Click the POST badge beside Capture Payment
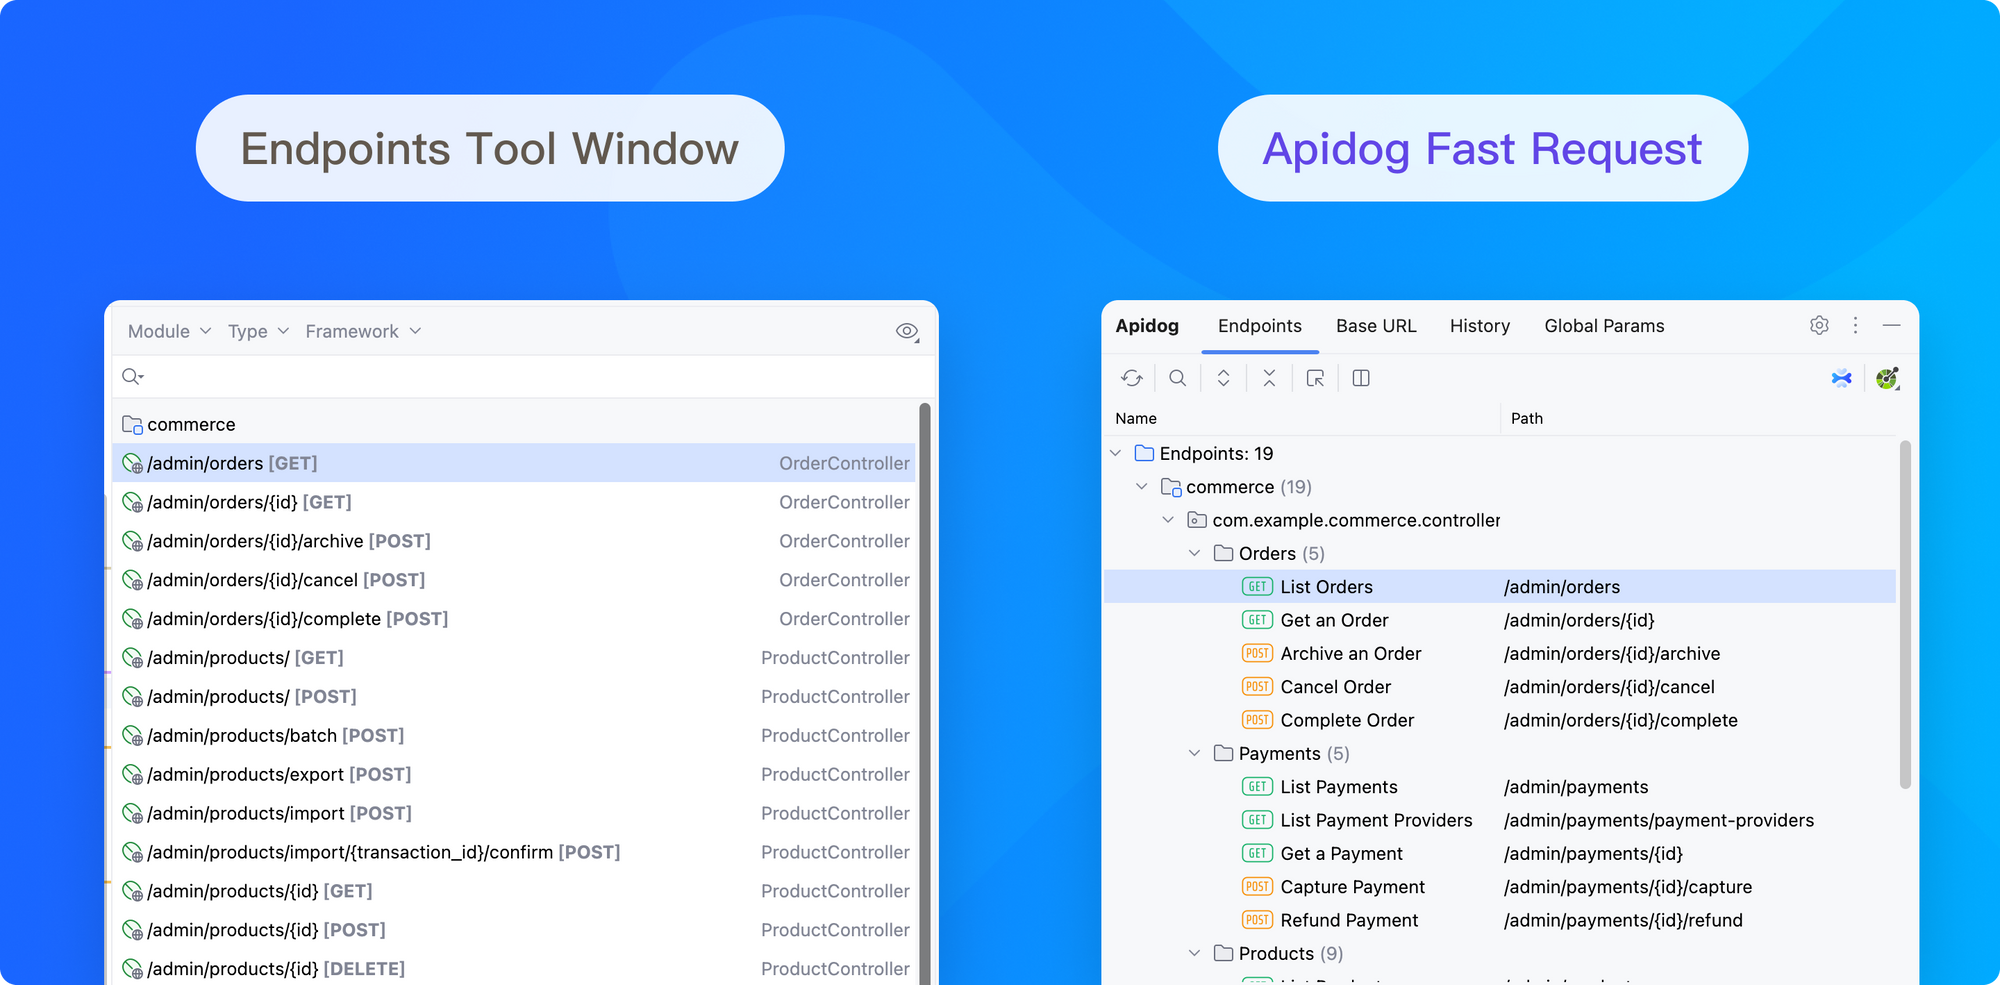This screenshot has width=2000, height=985. 1257,887
